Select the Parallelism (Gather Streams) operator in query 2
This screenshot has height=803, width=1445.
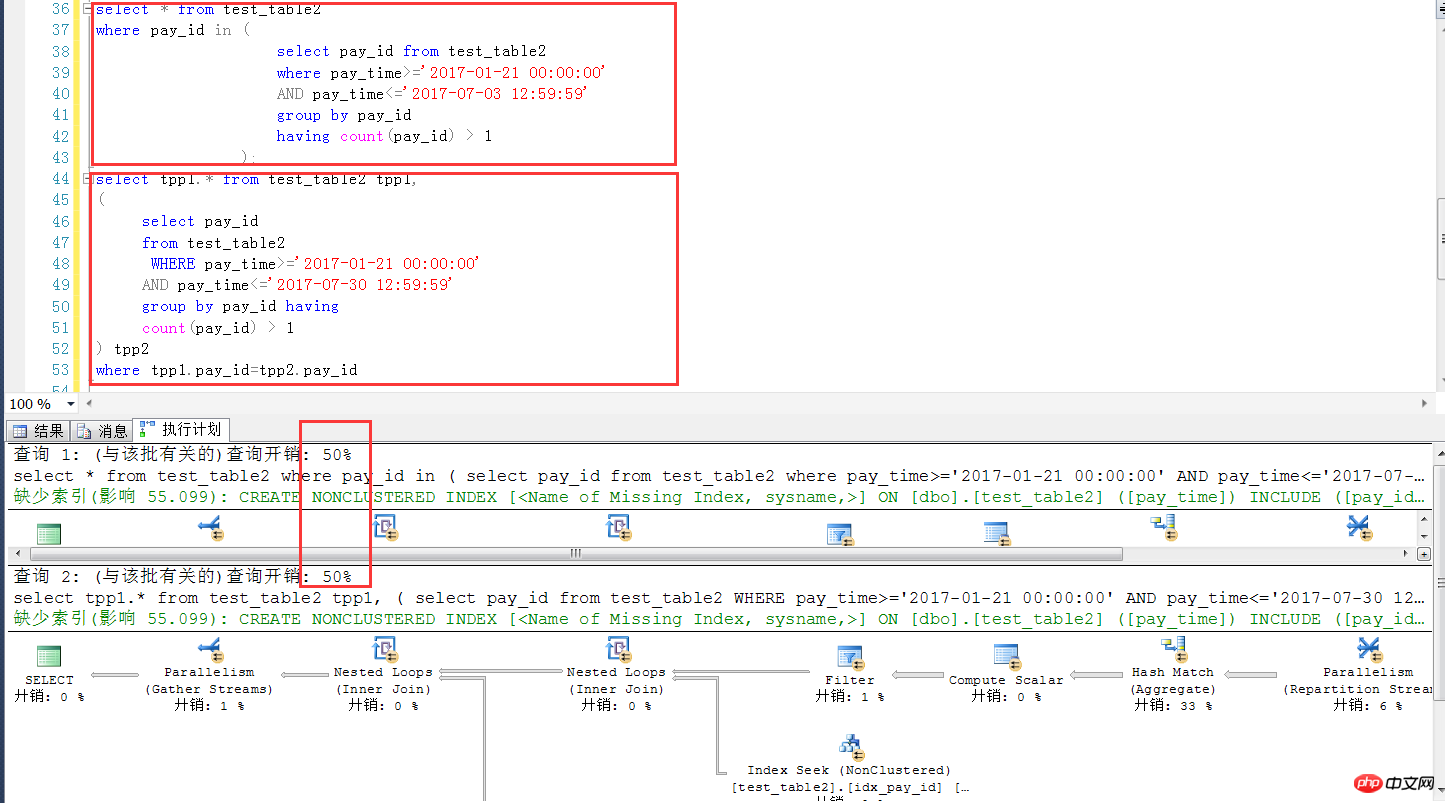(x=210, y=649)
